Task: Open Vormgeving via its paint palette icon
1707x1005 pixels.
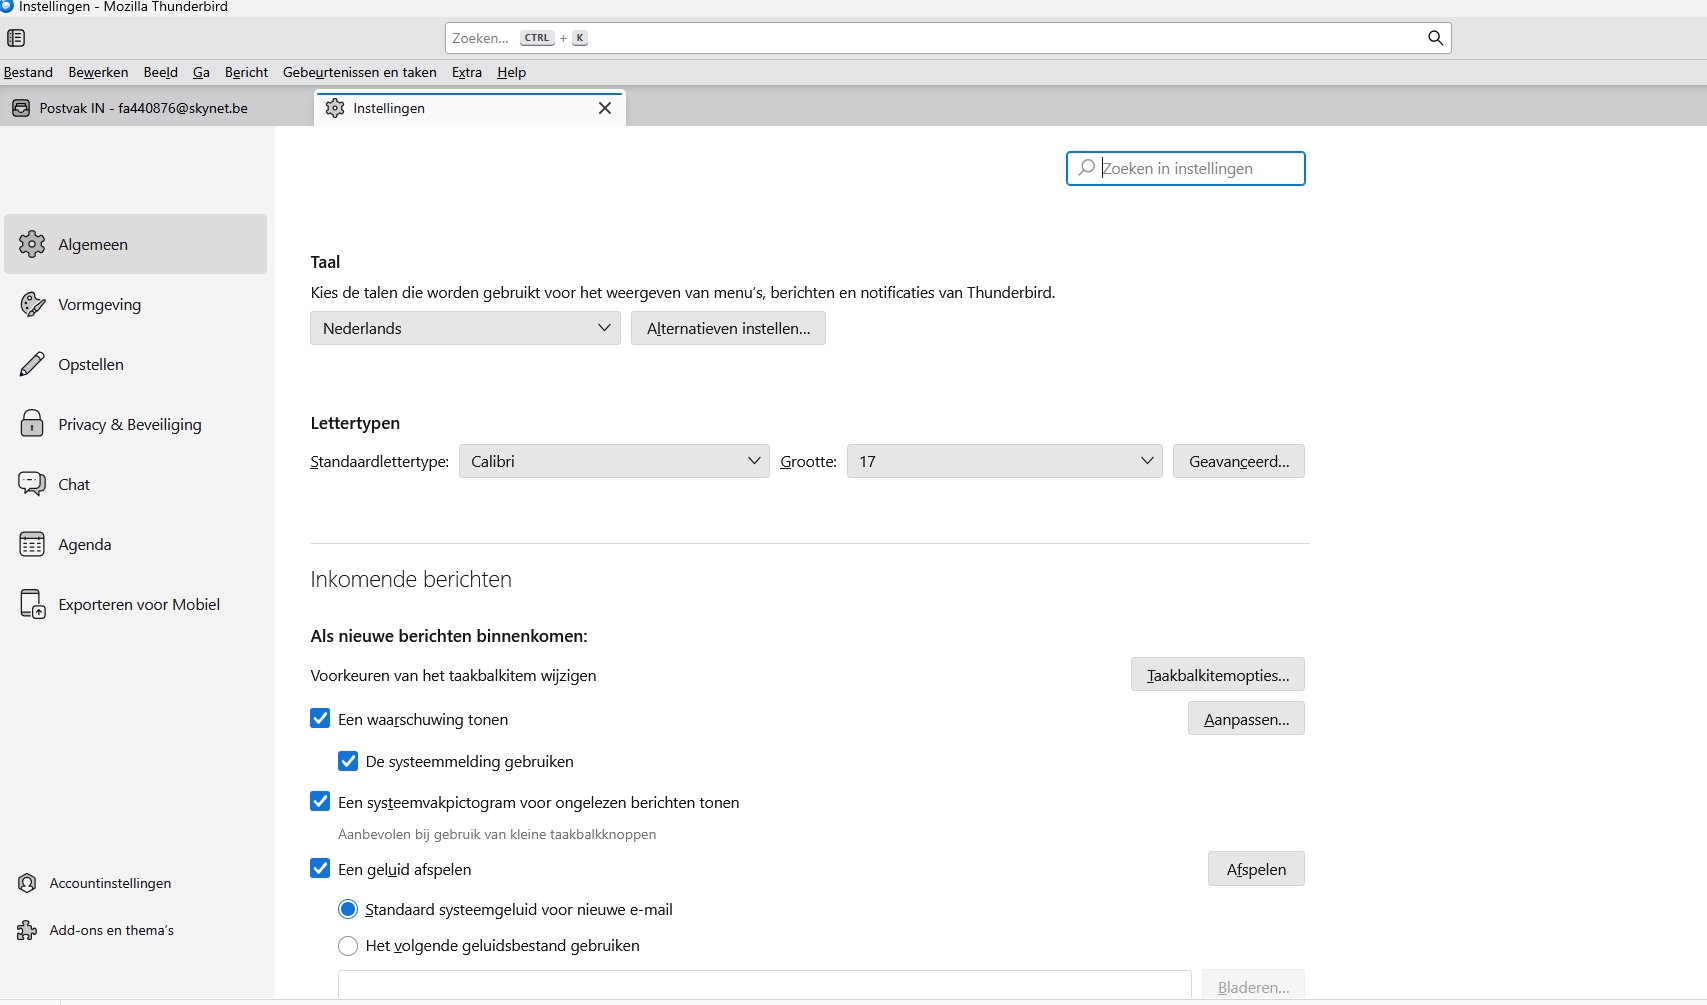Action: [x=32, y=304]
